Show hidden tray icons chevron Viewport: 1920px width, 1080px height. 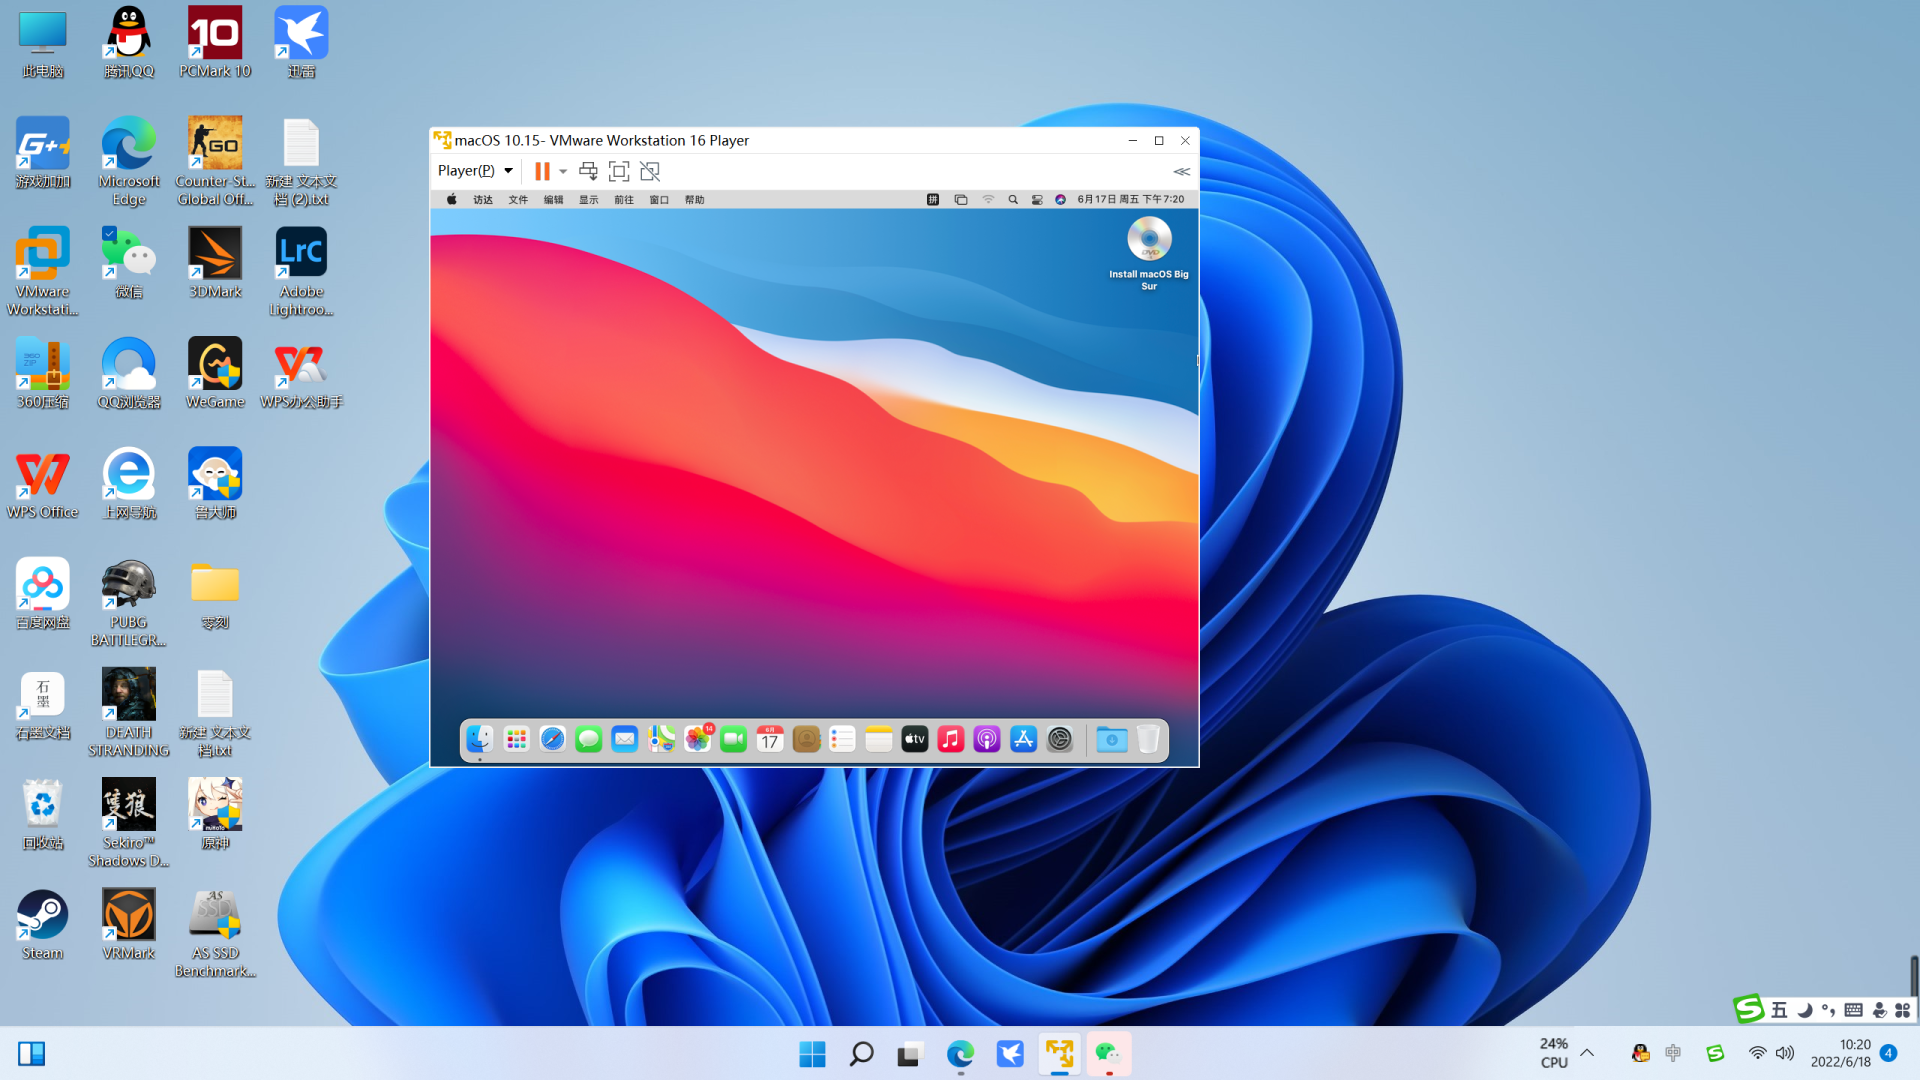[x=1587, y=1053]
